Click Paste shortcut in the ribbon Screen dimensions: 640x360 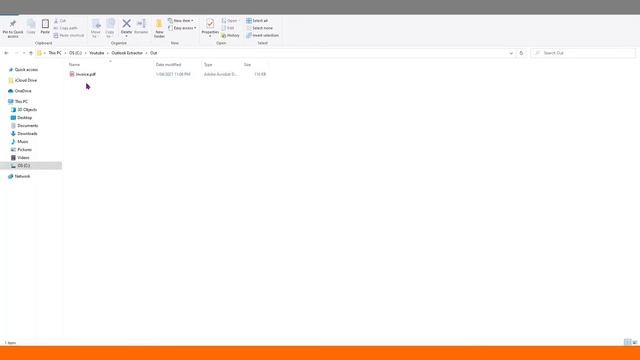[69, 36]
